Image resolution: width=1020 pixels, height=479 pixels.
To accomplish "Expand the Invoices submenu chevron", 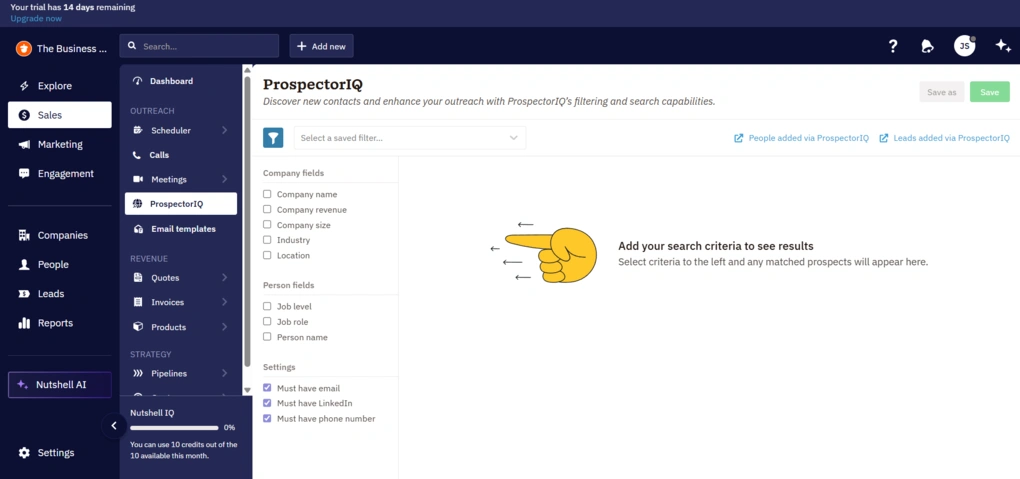I will (224, 302).
